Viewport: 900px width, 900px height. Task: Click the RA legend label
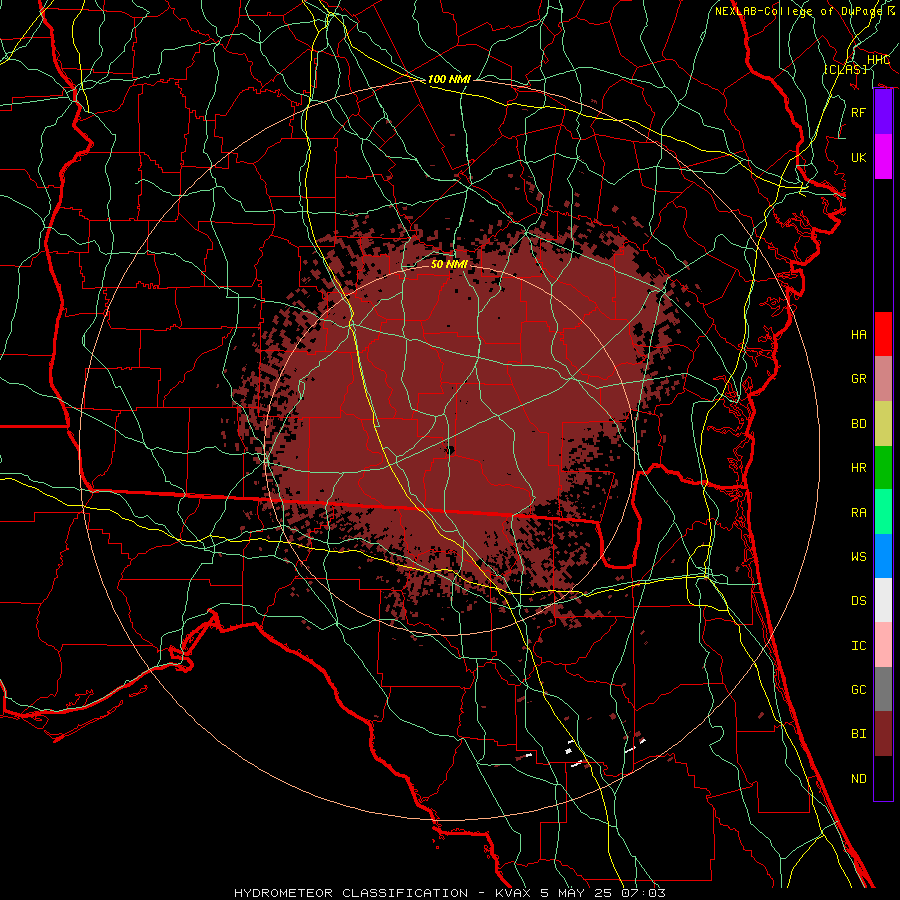tap(859, 513)
